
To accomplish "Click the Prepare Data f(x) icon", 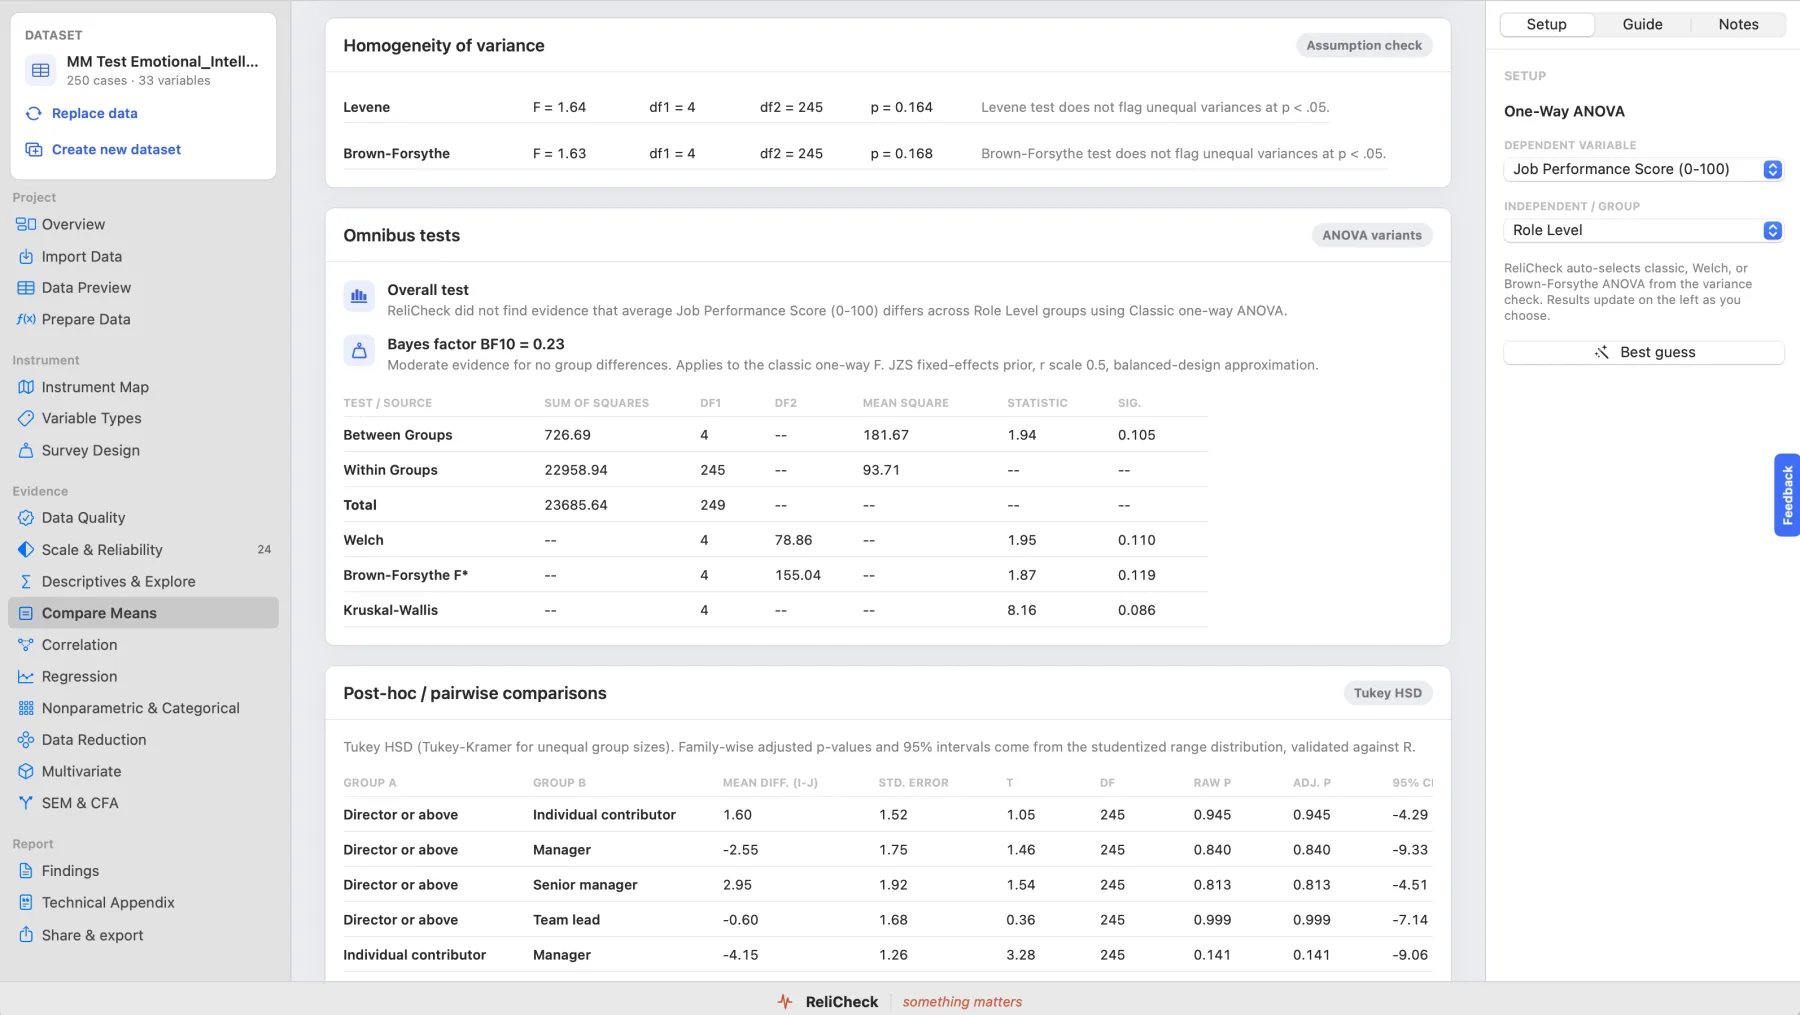I will [26, 319].
